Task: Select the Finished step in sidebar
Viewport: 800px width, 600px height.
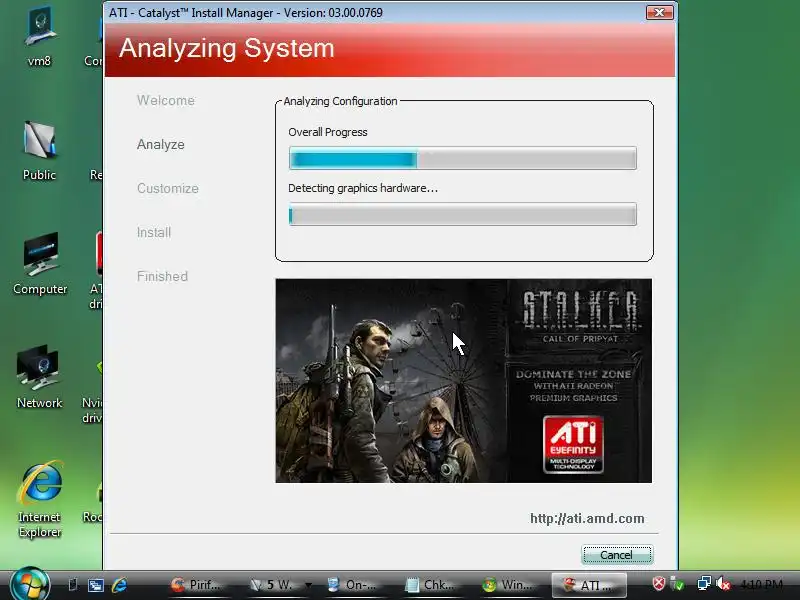Action: (162, 277)
